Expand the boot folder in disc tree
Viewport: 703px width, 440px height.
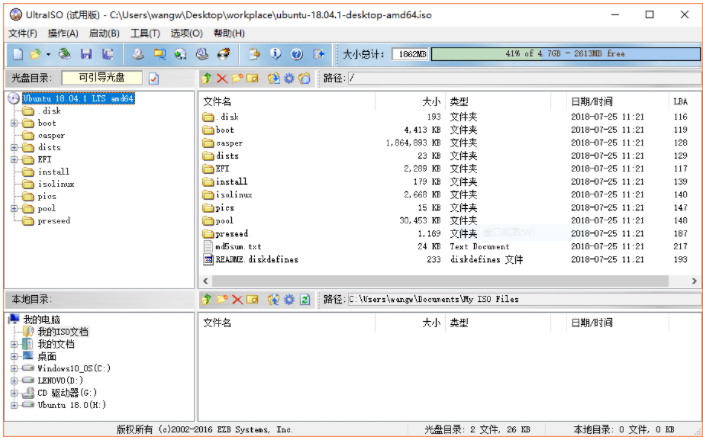click(14, 123)
